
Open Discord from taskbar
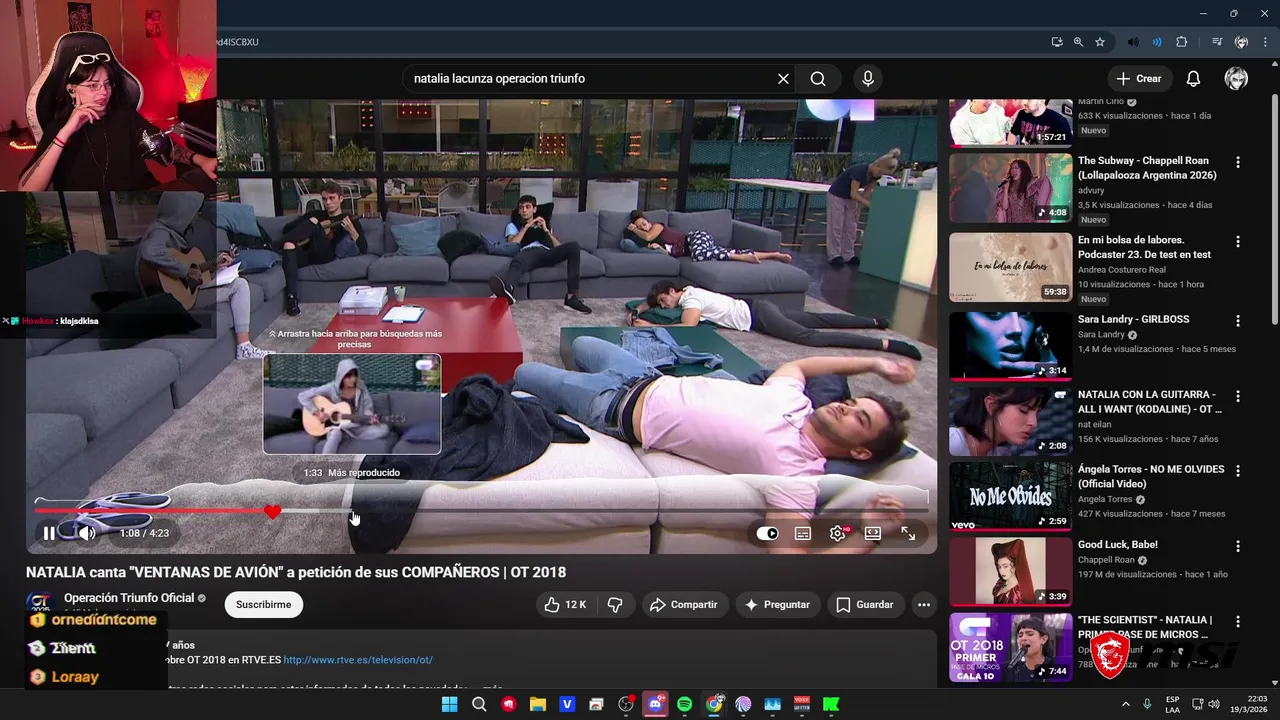(x=655, y=704)
